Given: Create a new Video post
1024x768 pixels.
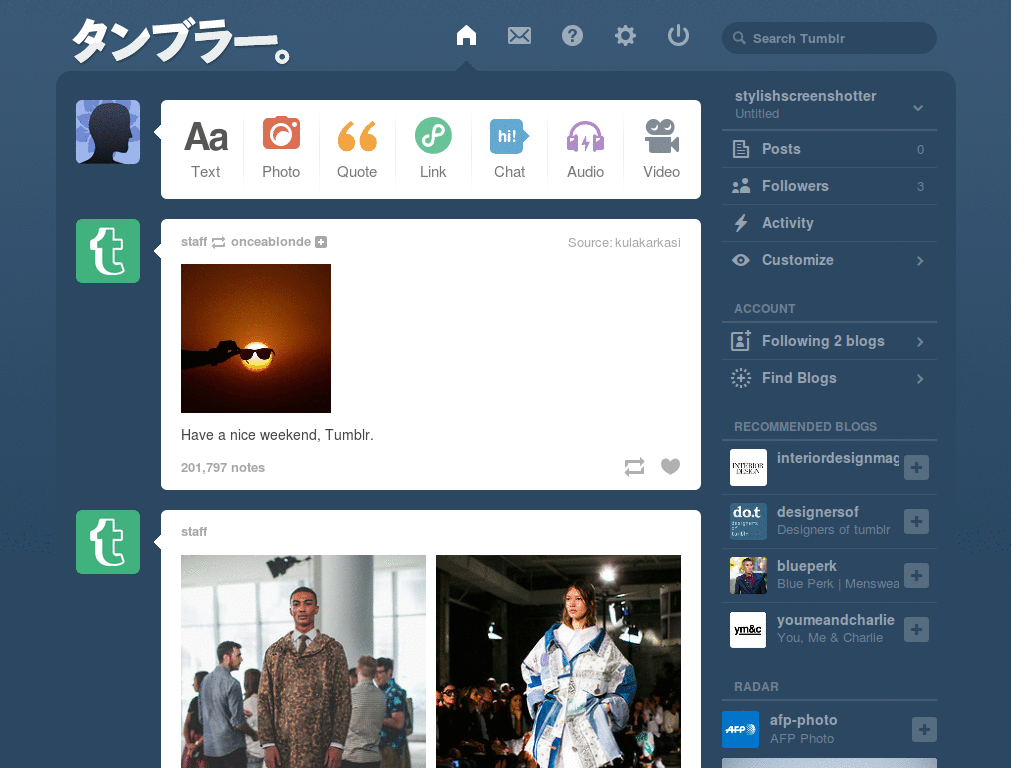Looking at the screenshot, I should tap(662, 149).
